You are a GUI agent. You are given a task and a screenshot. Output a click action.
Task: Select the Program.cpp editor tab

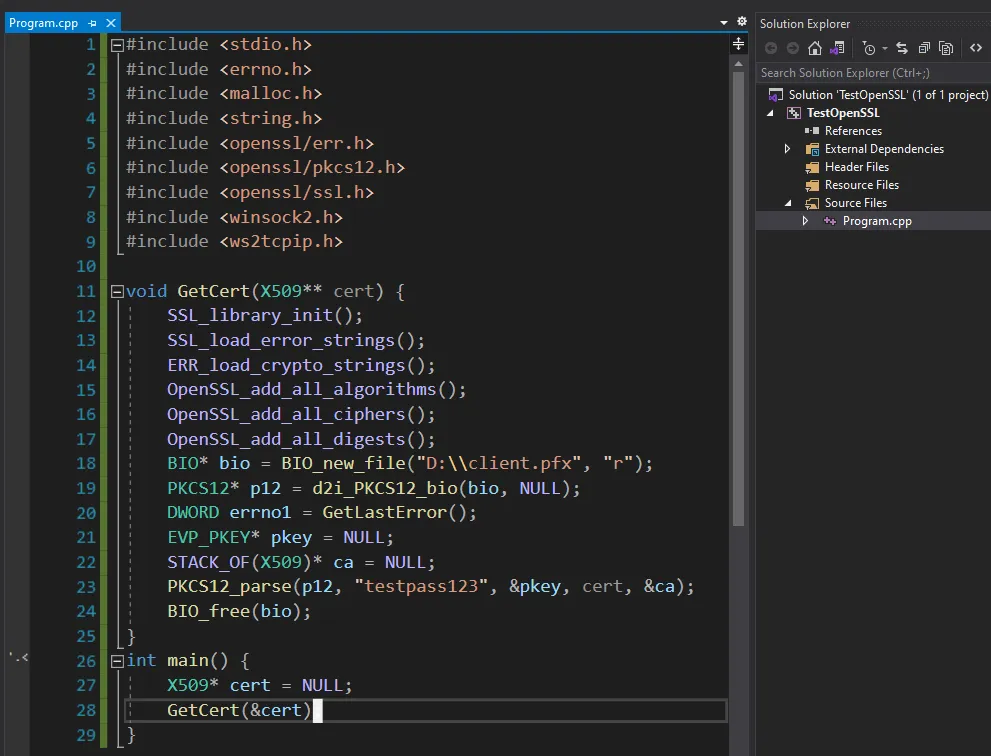click(45, 23)
